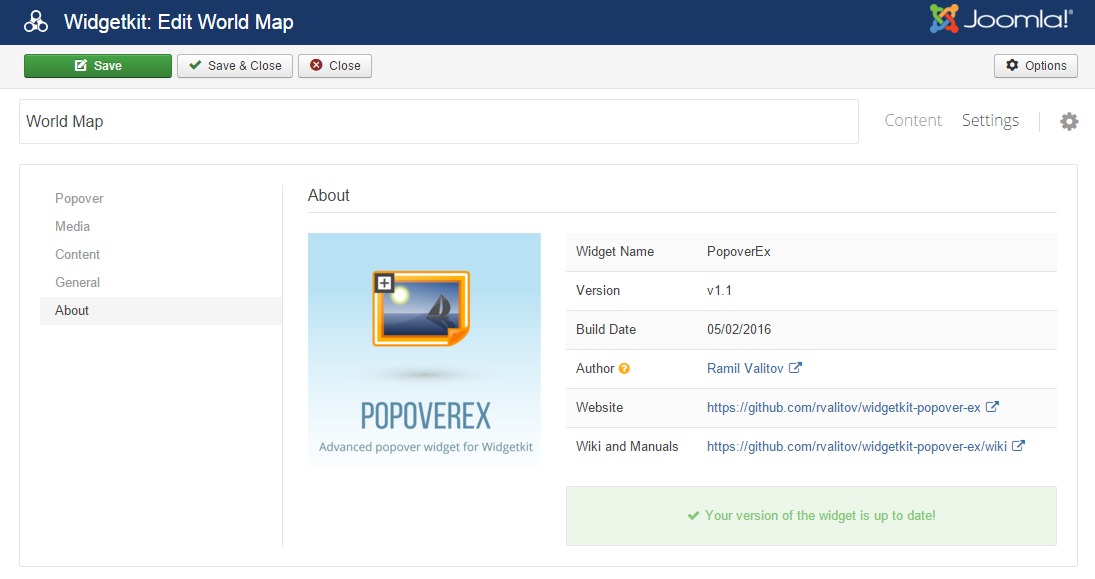The image size is (1095, 579).
Task: Click Save & Close button
Action: pyautogui.click(x=235, y=66)
